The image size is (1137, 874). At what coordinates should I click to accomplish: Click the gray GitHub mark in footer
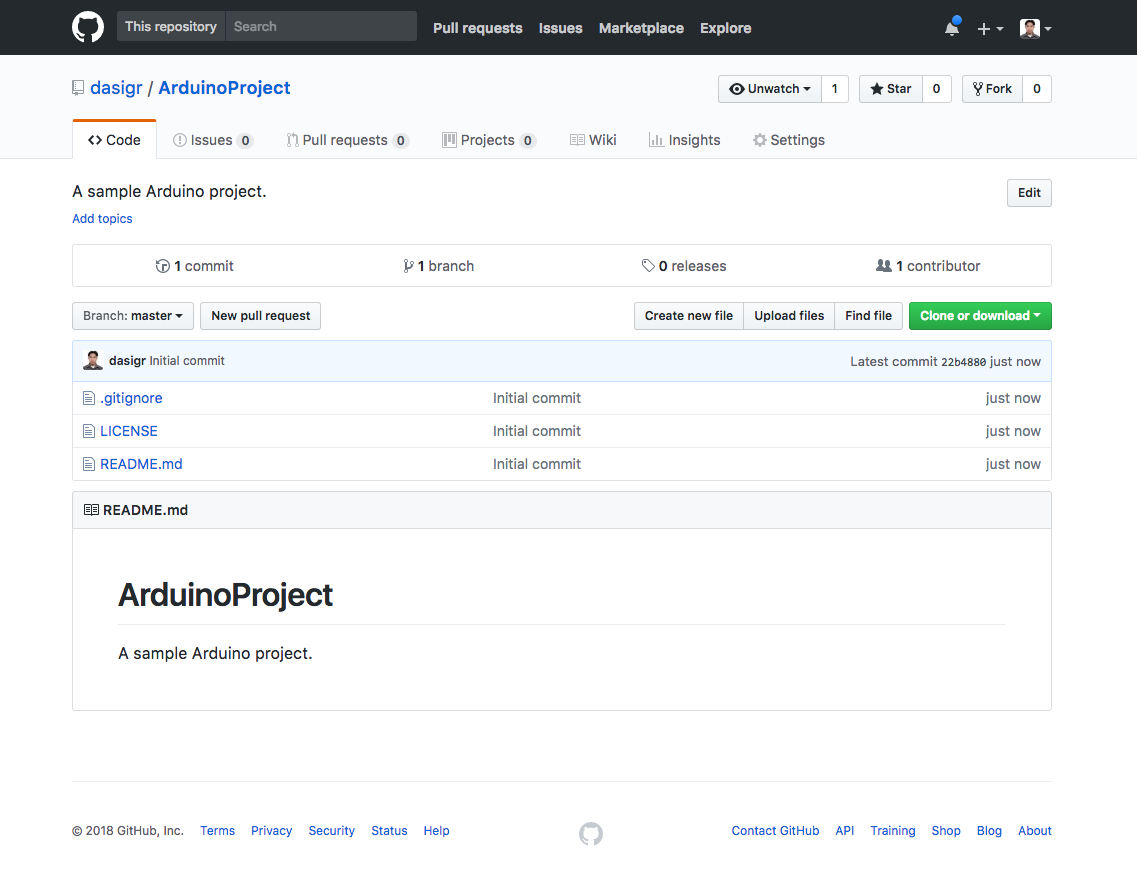591,833
